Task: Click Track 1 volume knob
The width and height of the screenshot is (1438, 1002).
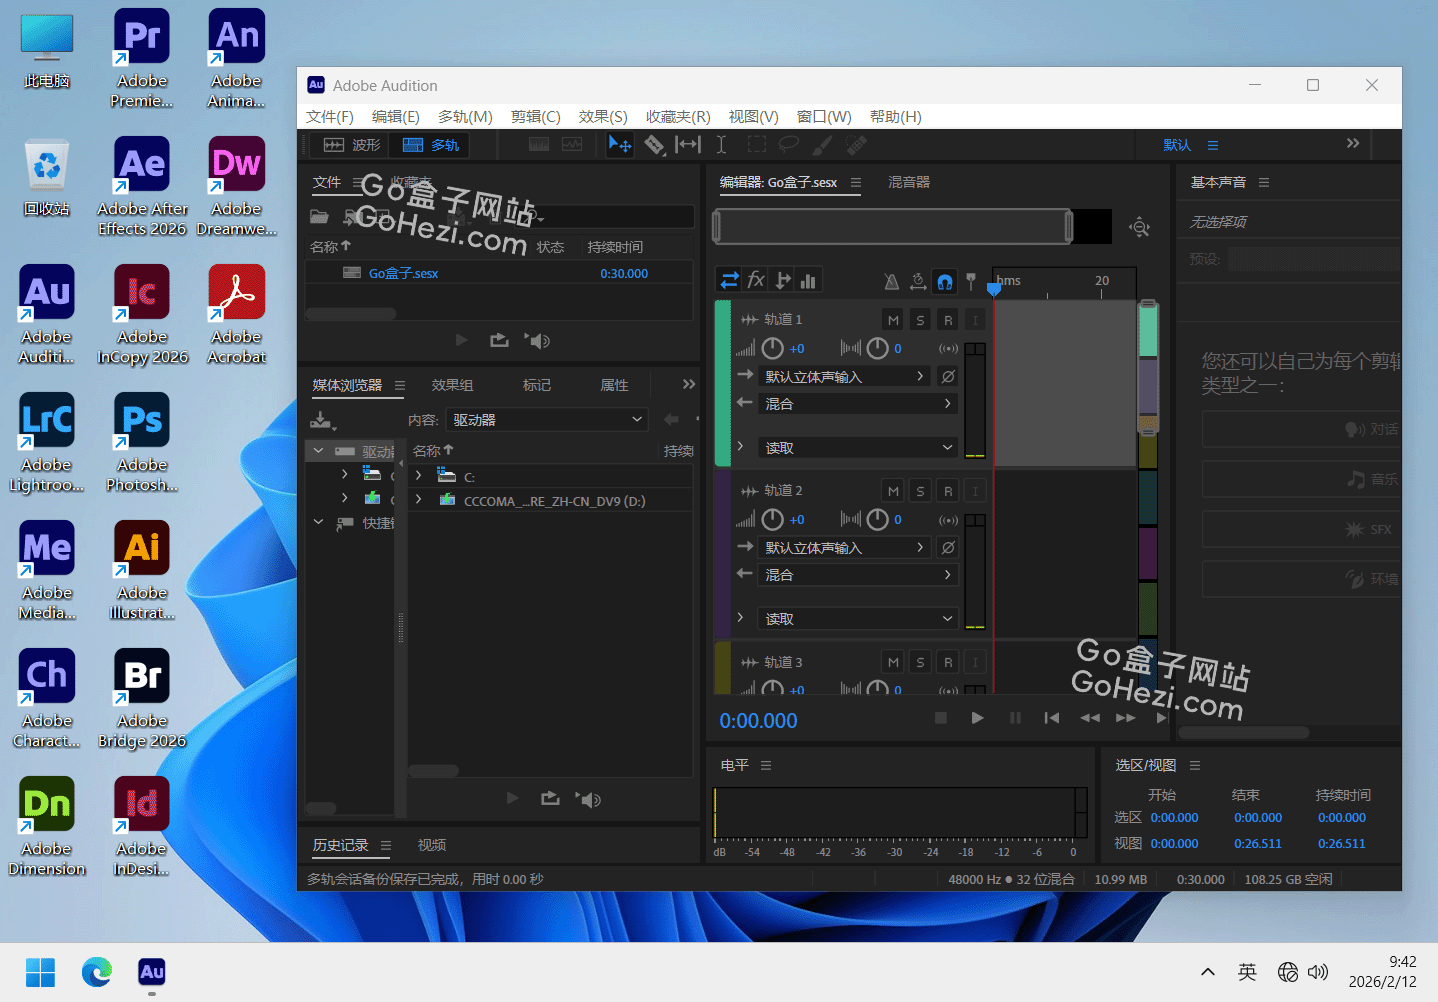Action: [x=772, y=348]
